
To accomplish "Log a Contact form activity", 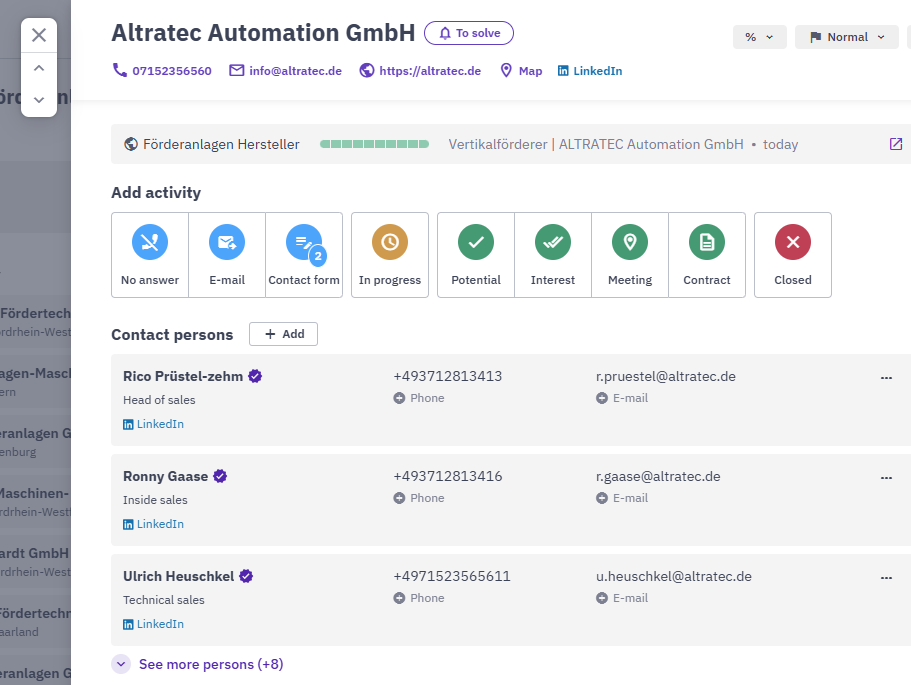I will click(x=304, y=255).
